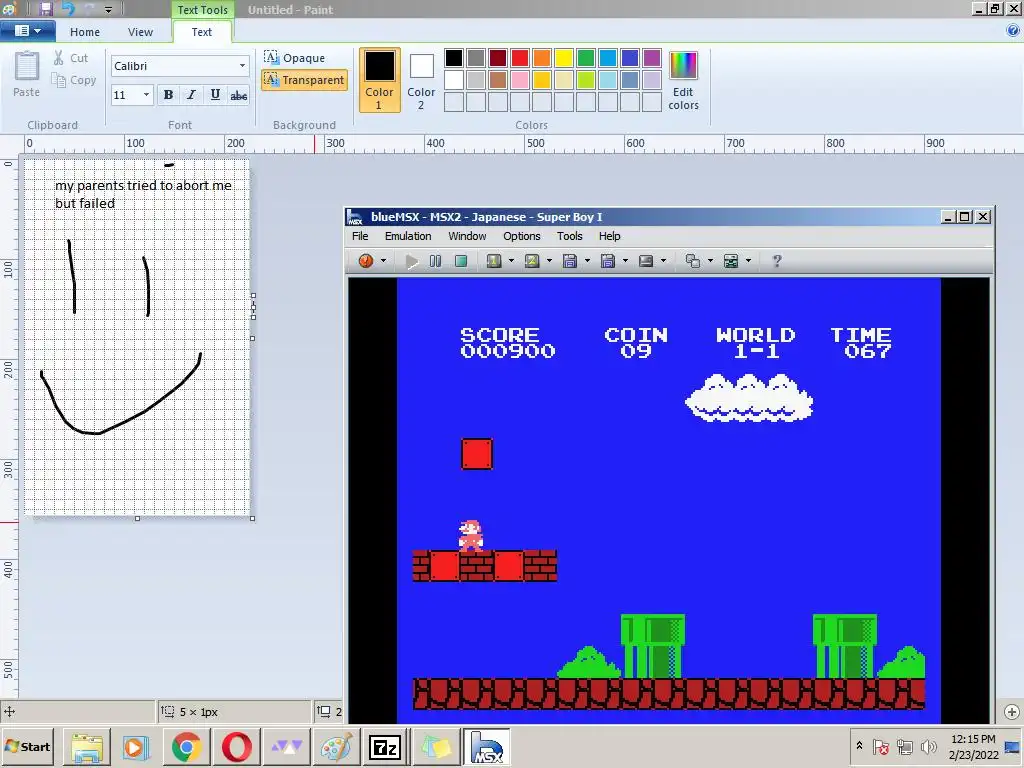Click the first floppy disk drive icon in blueMSX
Viewport: 1024px width, 768px height.
click(x=570, y=261)
